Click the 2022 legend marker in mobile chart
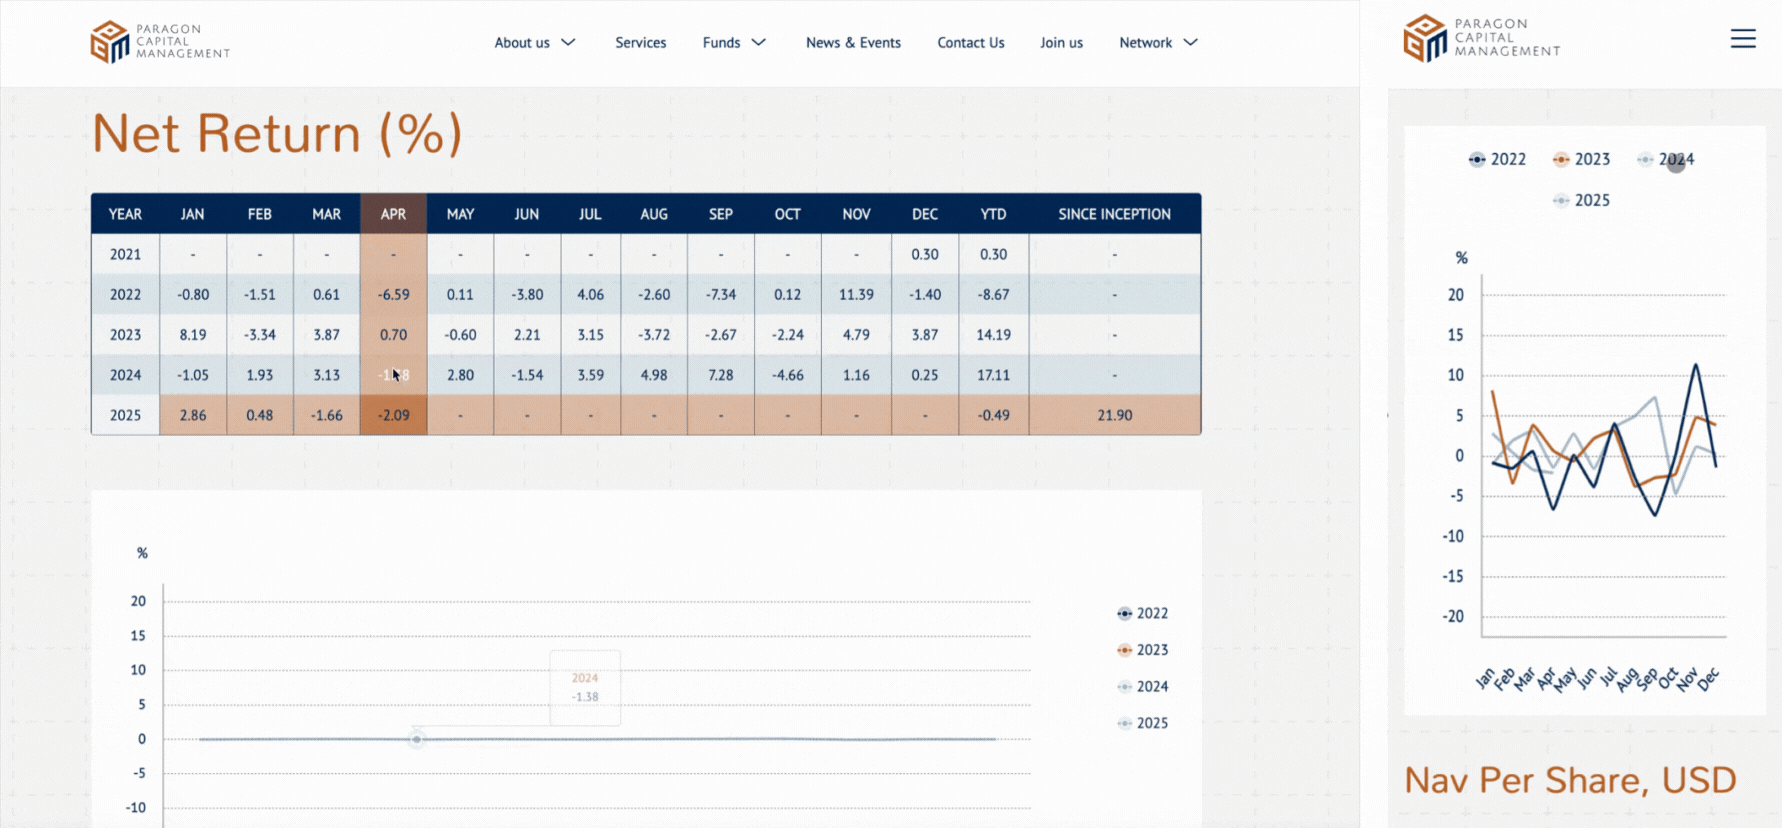Viewport: 1782px width, 828px height. click(x=1477, y=159)
